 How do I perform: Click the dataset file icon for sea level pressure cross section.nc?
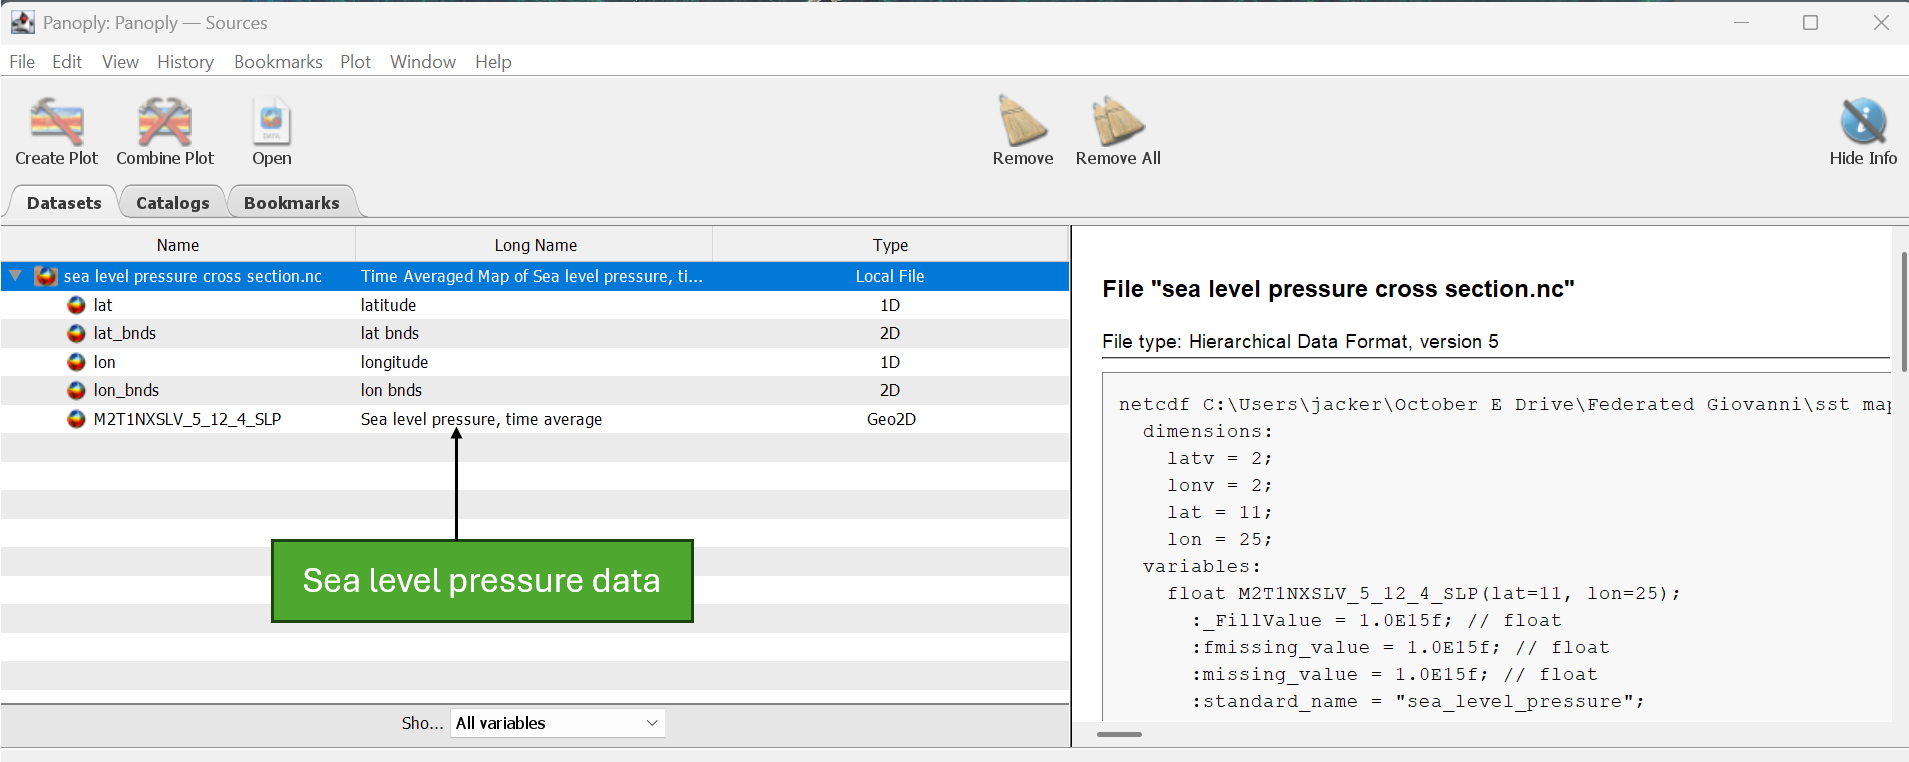click(x=46, y=276)
